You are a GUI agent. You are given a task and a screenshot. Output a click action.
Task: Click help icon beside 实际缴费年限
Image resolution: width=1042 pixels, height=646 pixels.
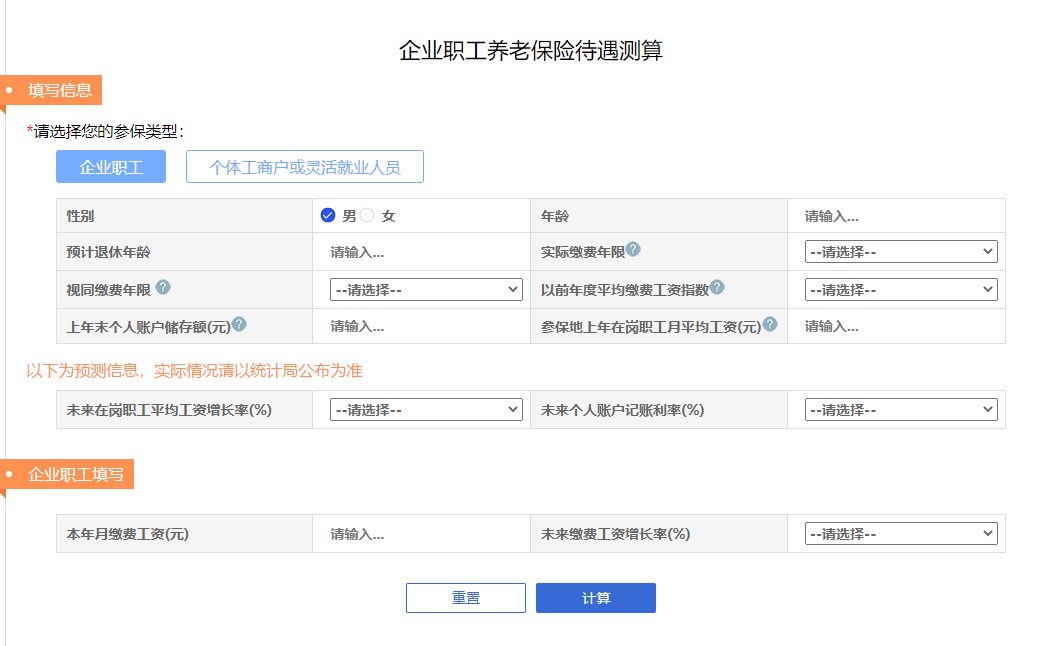coord(633,250)
